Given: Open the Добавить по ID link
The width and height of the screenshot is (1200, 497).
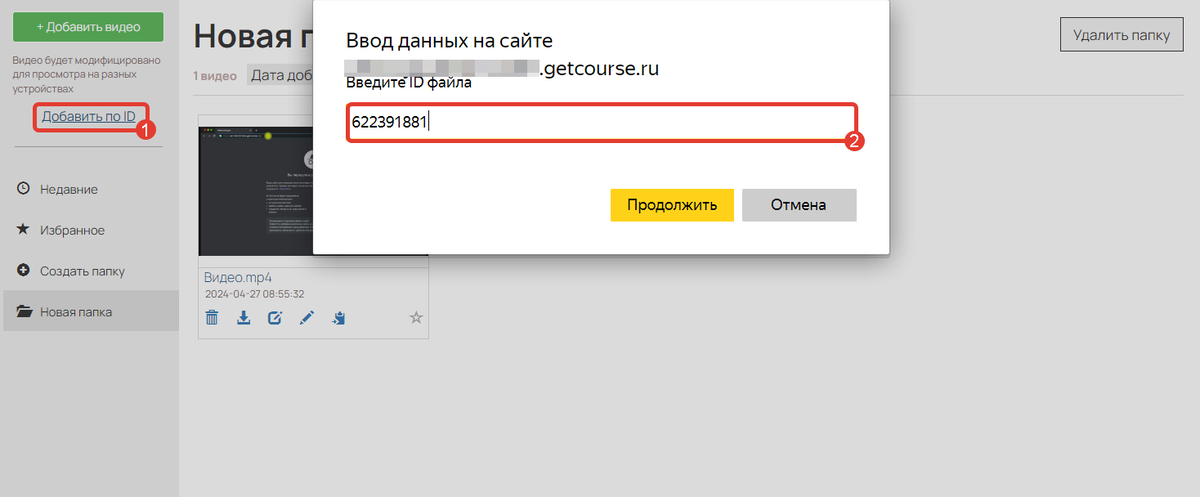Looking at the screenshot, I should pos(89,118).
